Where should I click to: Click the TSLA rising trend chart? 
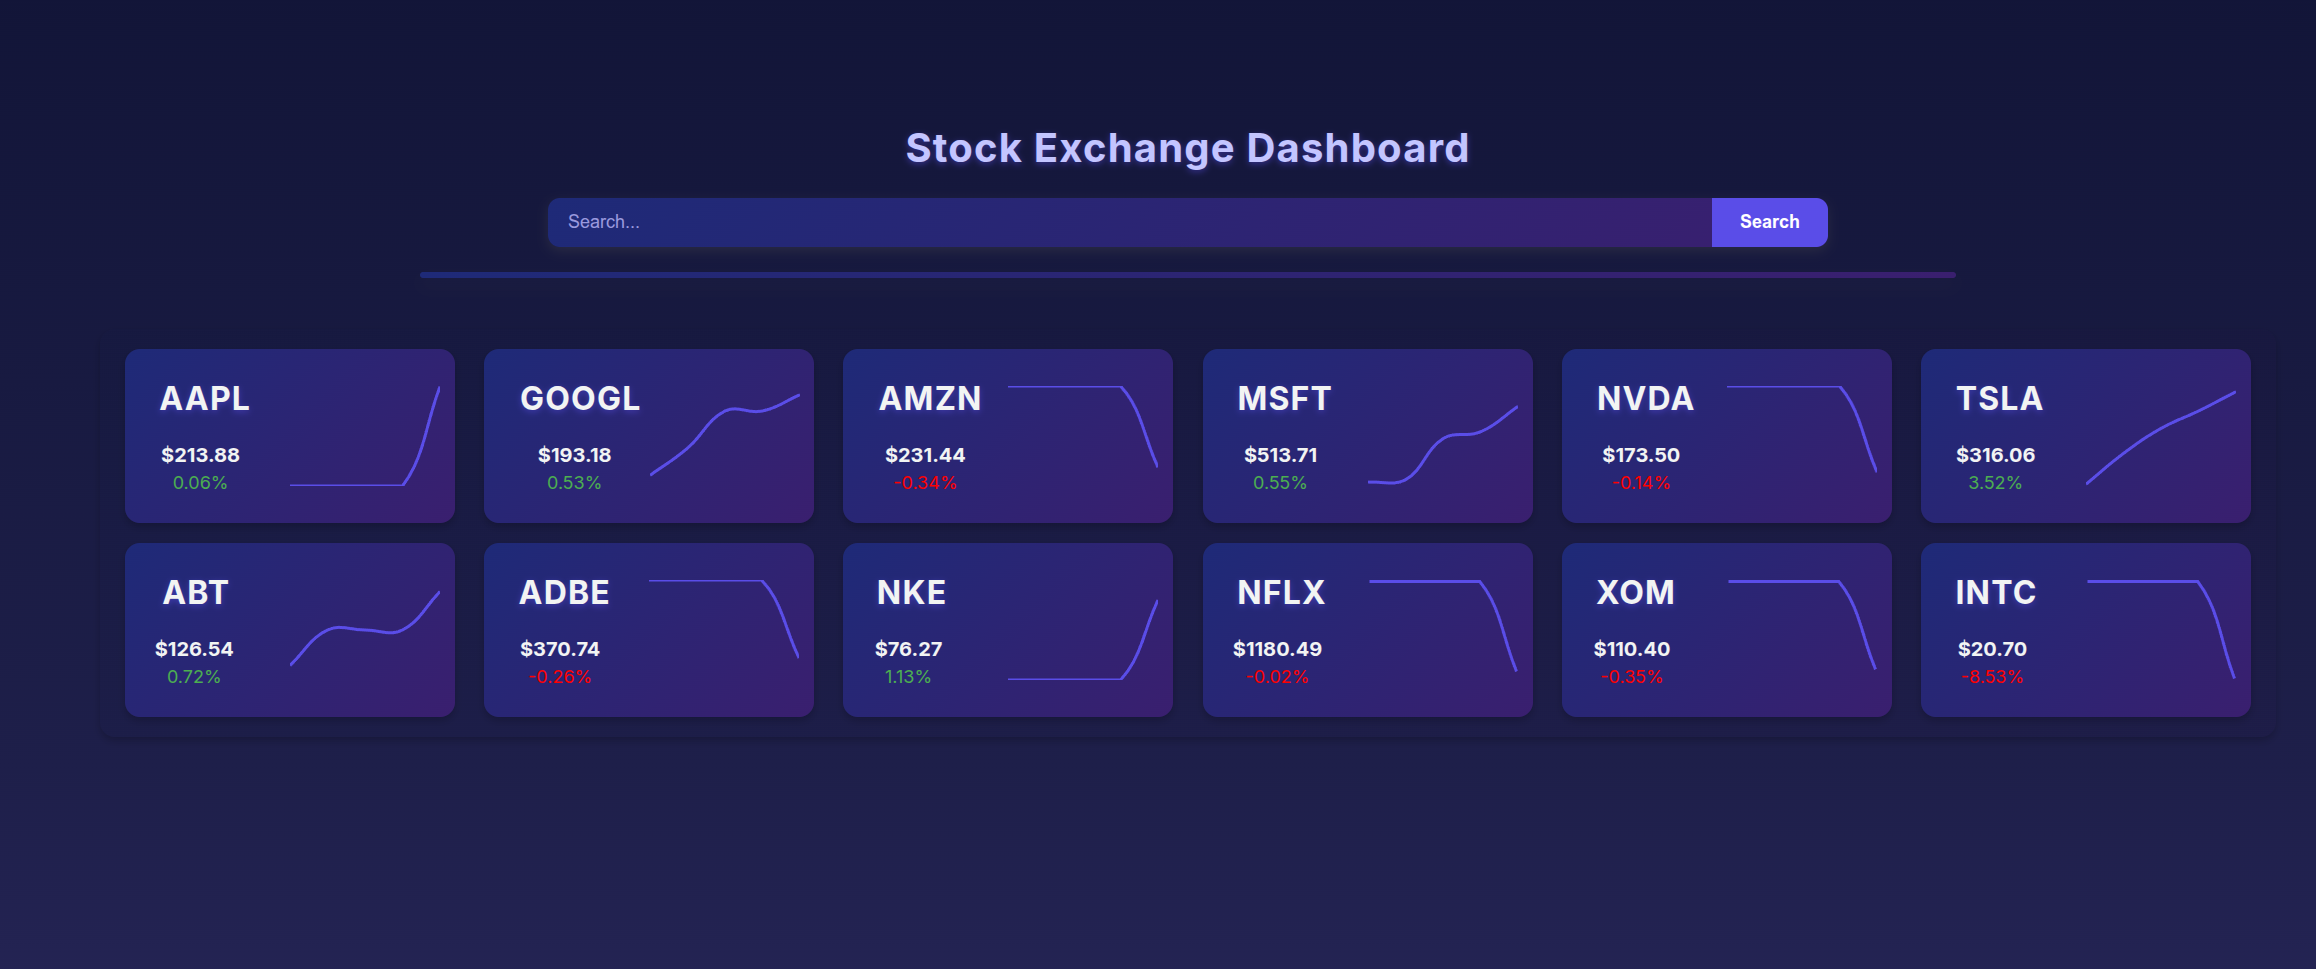pyautogui.click(x=2161, y=436)
